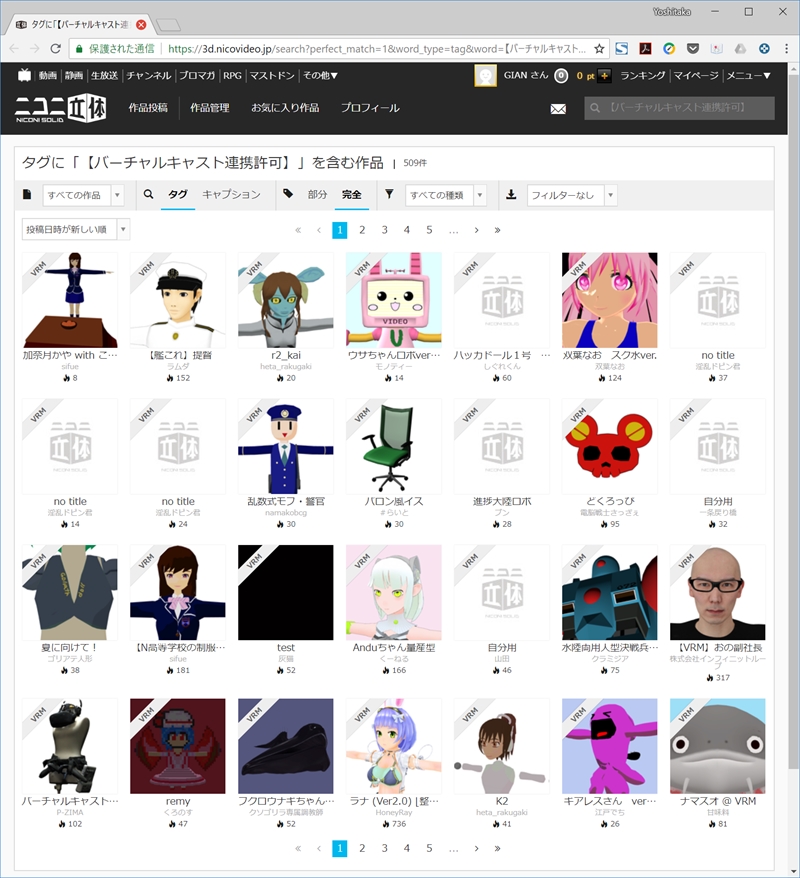800x878 pixels.
Task: Open the 【艦これ】提督 model thumbnail
Action: coord(177,300)
